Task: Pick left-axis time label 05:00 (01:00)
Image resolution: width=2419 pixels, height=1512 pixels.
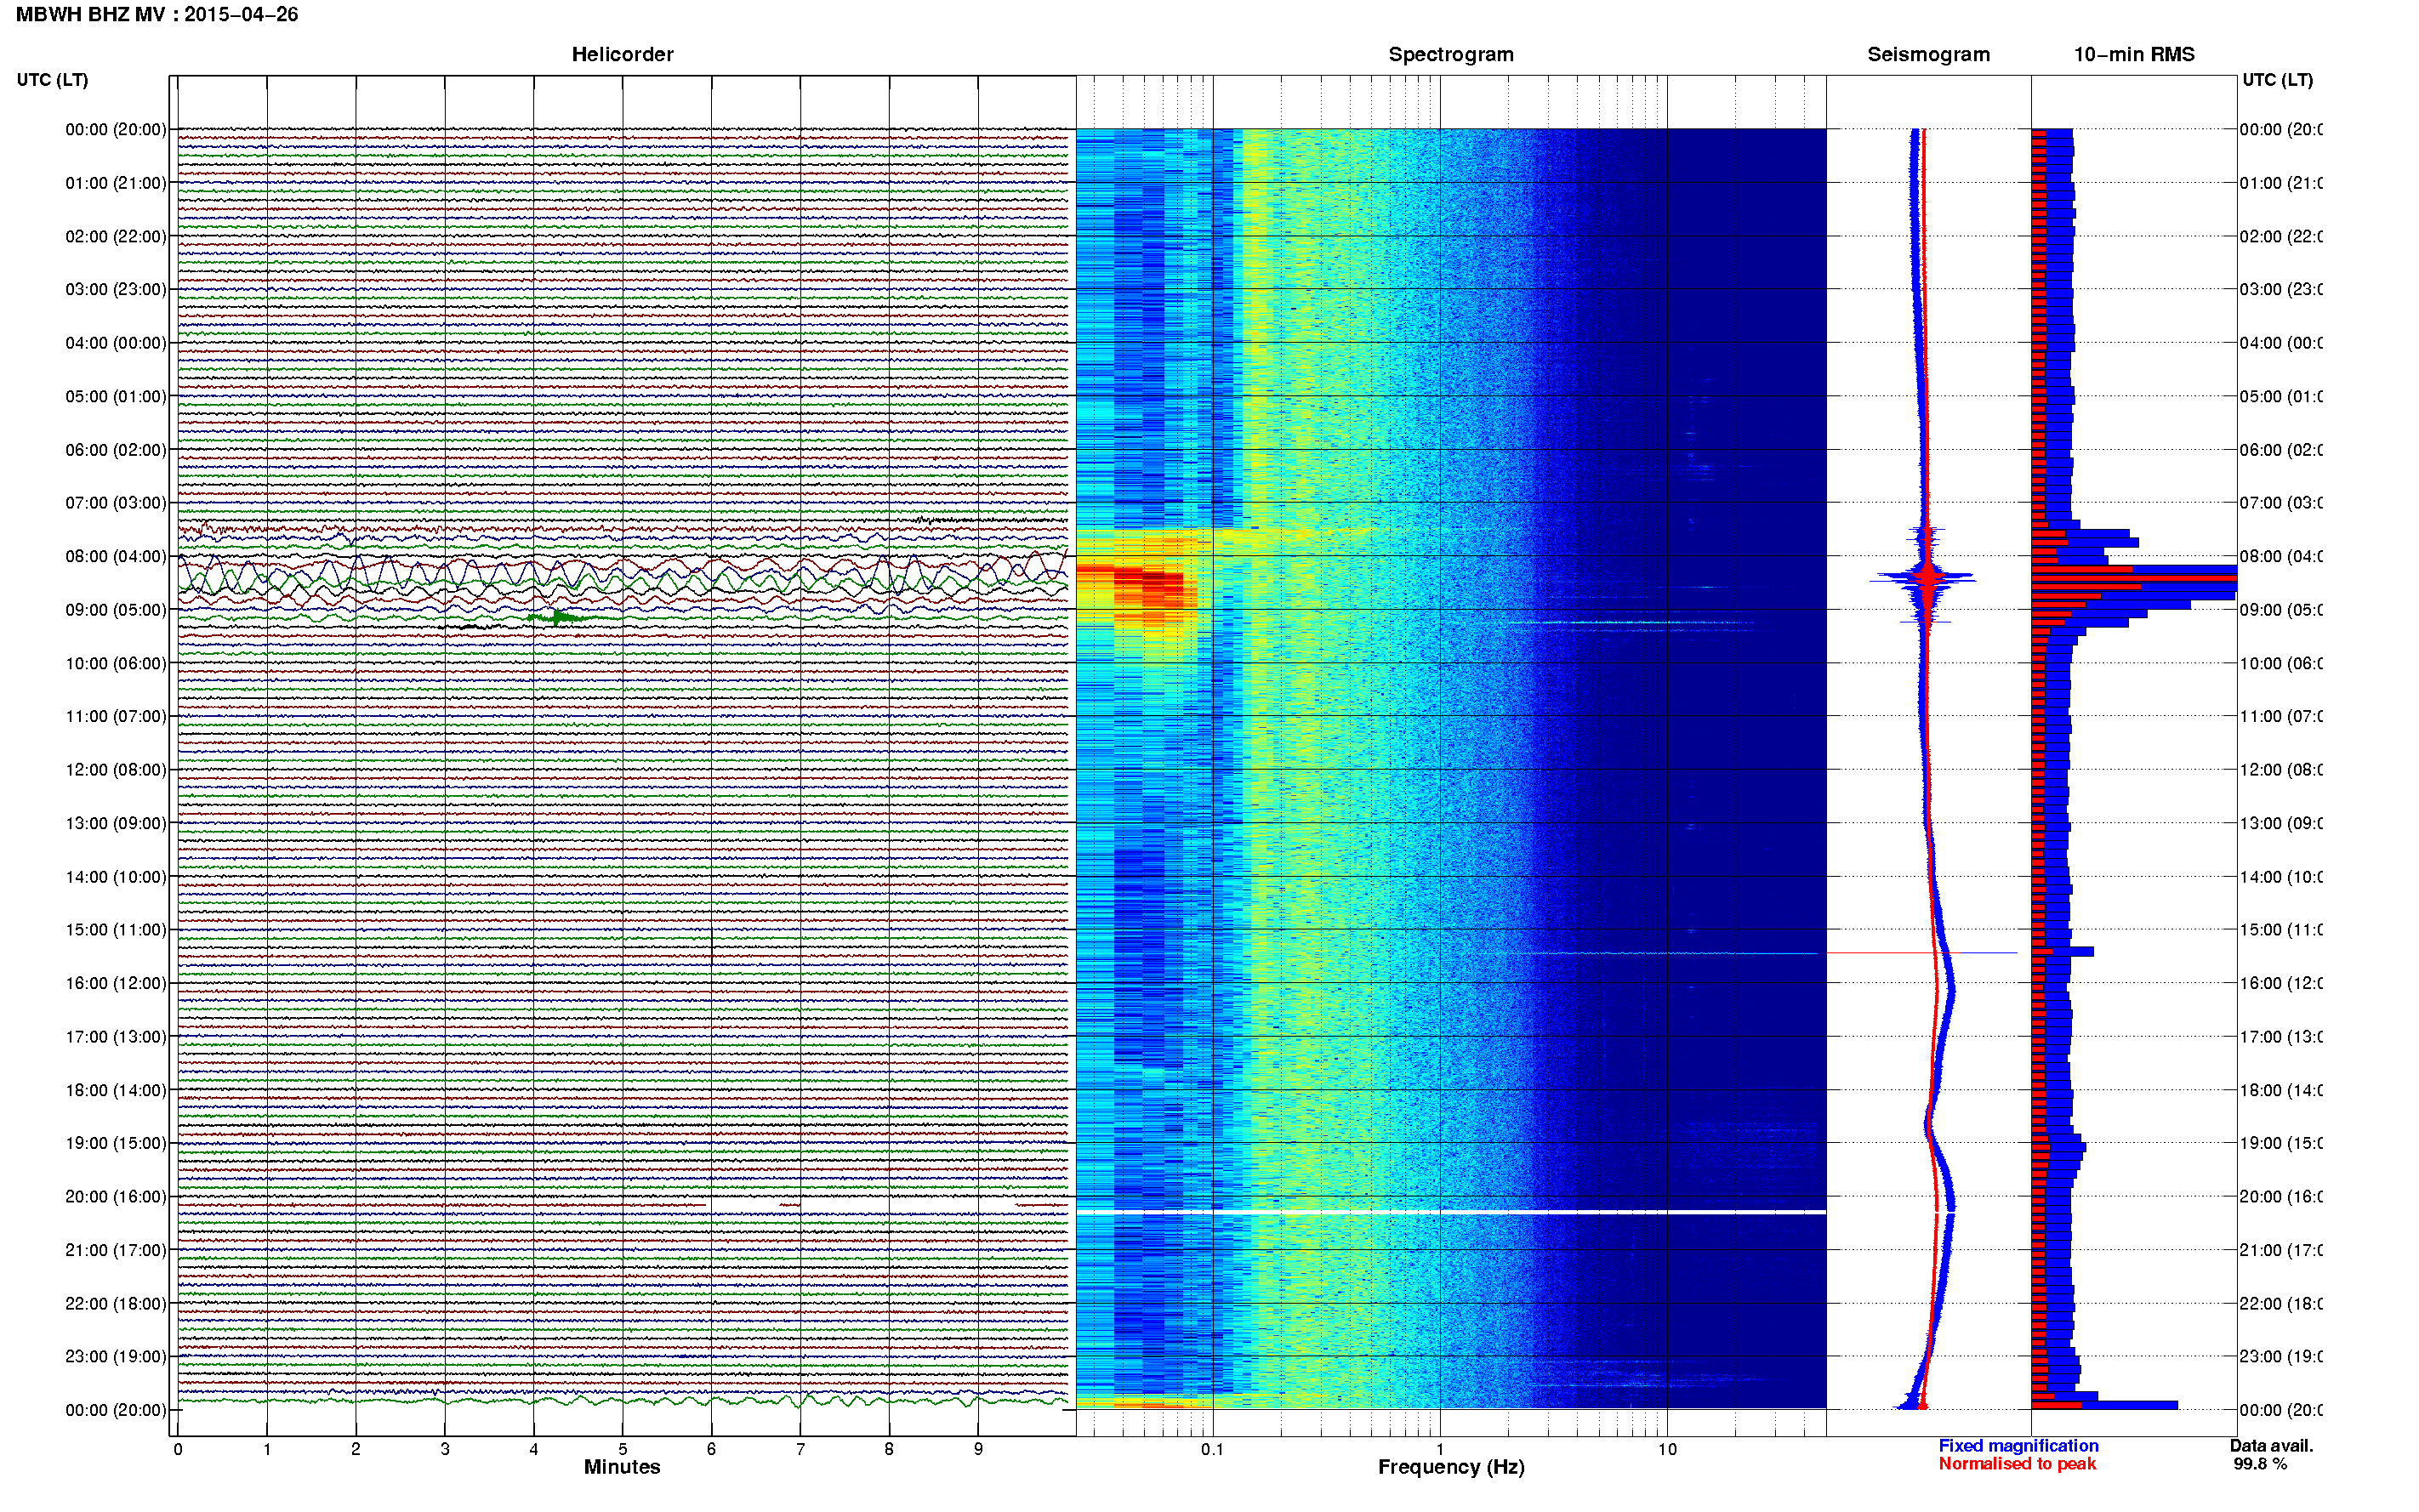Action: click(116, 396)
